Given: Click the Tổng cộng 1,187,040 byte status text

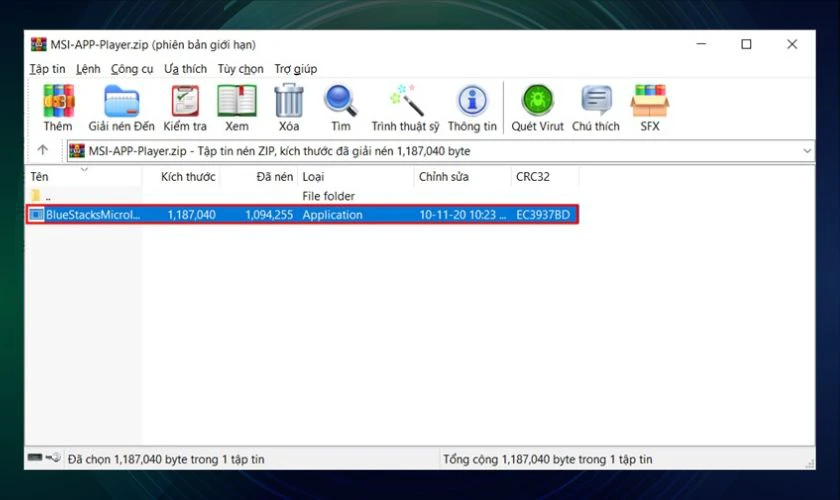Looking at the screenshot, I should point(548,459).
